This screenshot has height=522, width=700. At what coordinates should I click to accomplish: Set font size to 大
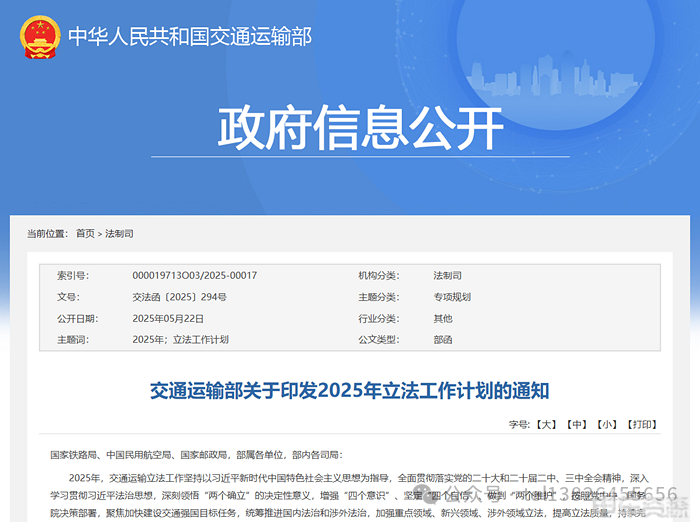pos(545,424)
